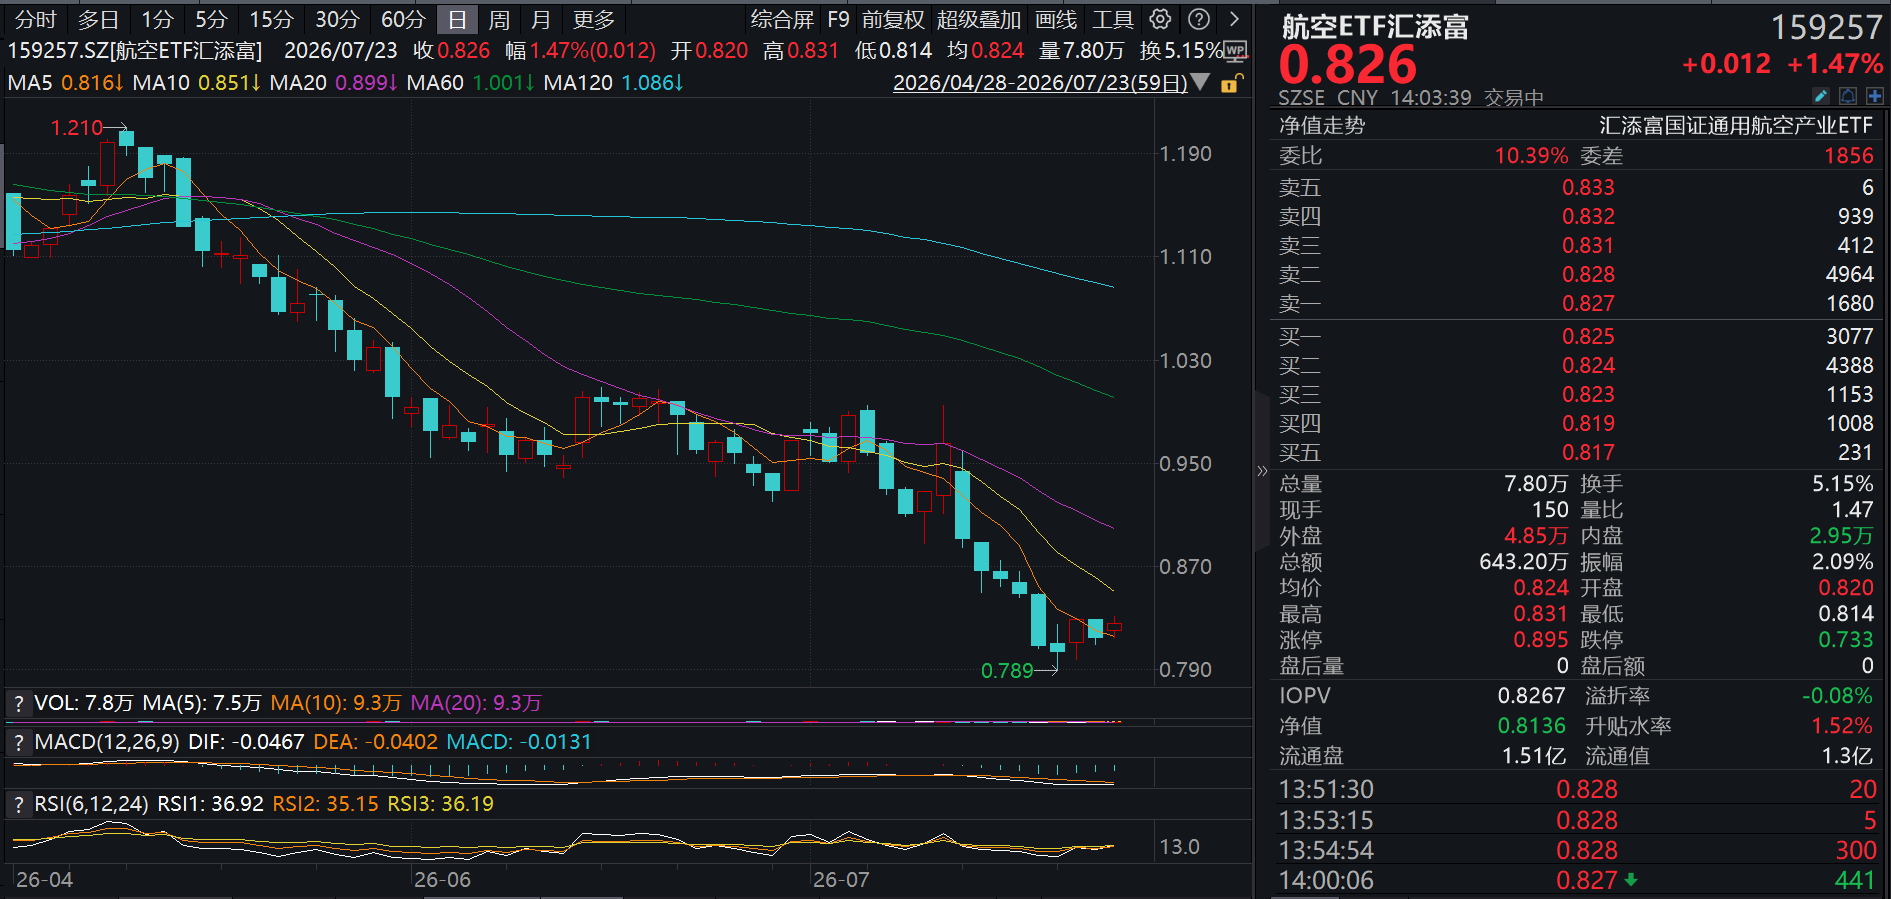Open the 更多 periods menu
Image resolution: width=1891 pixels, height=899 pixels.
click(594, 20)
